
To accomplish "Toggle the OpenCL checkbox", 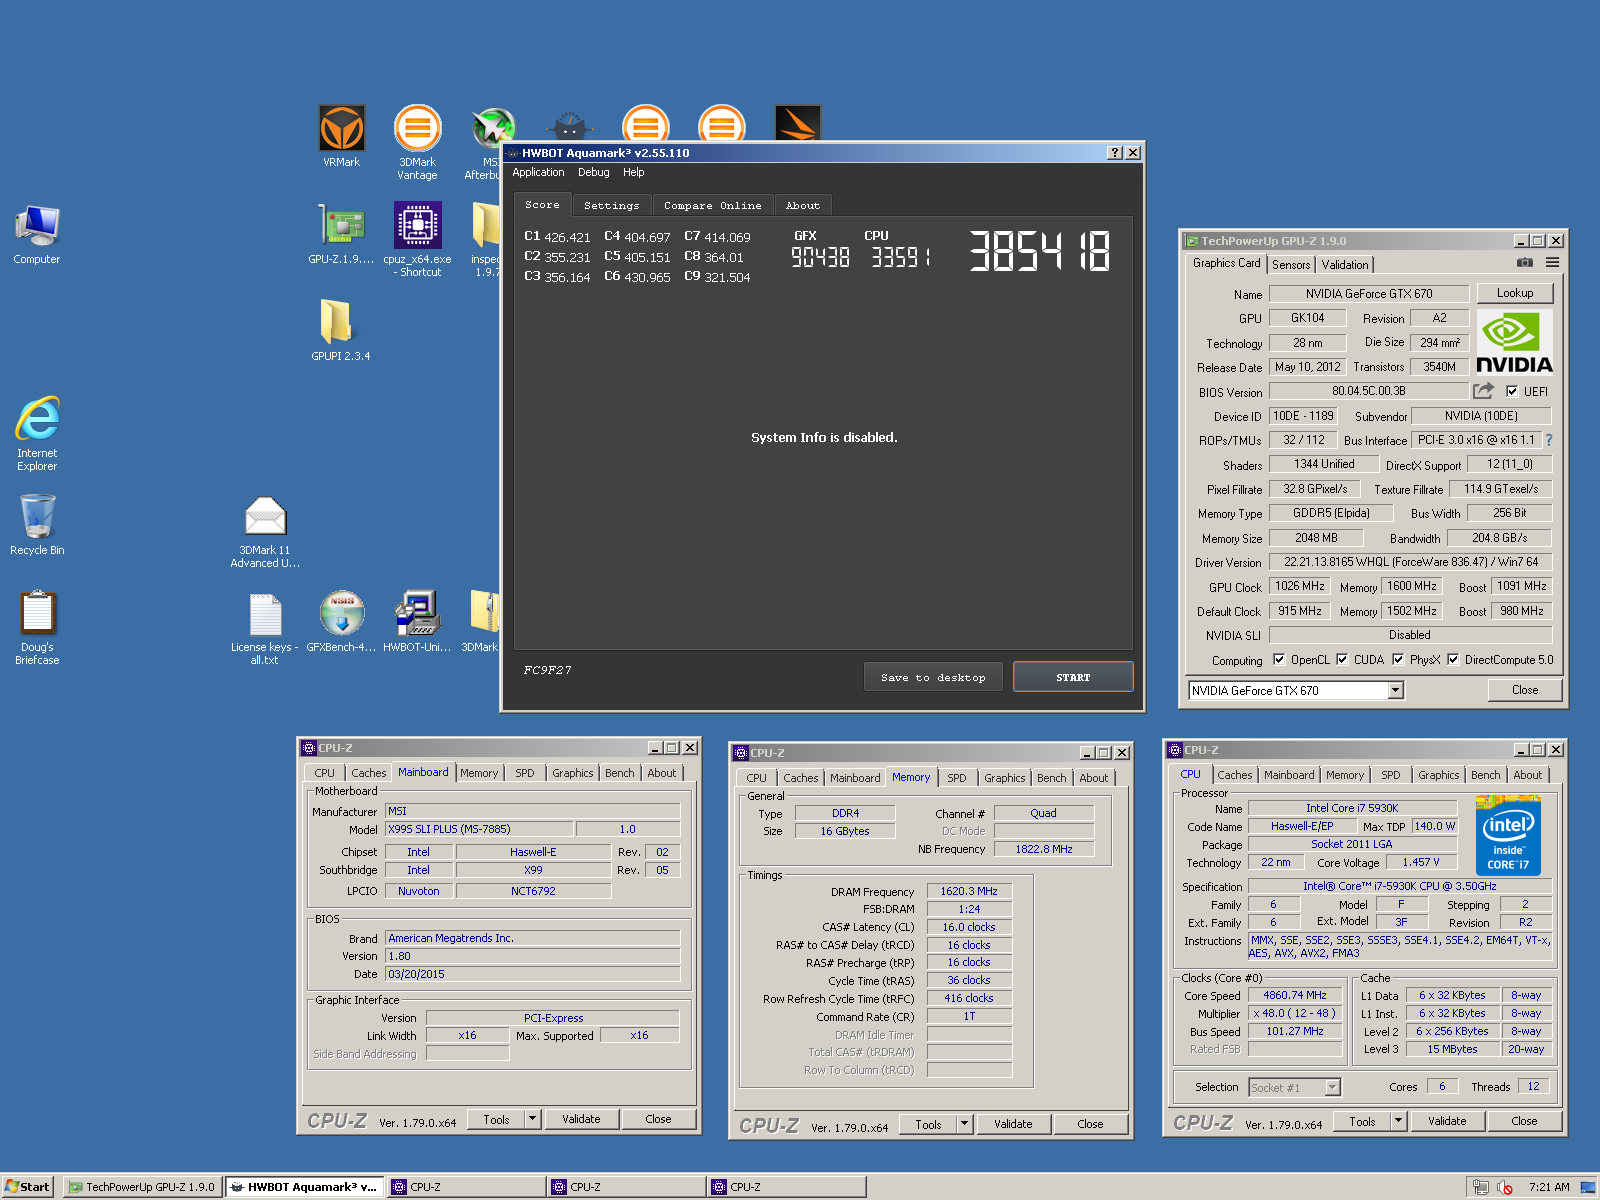I will (1278, 660).
